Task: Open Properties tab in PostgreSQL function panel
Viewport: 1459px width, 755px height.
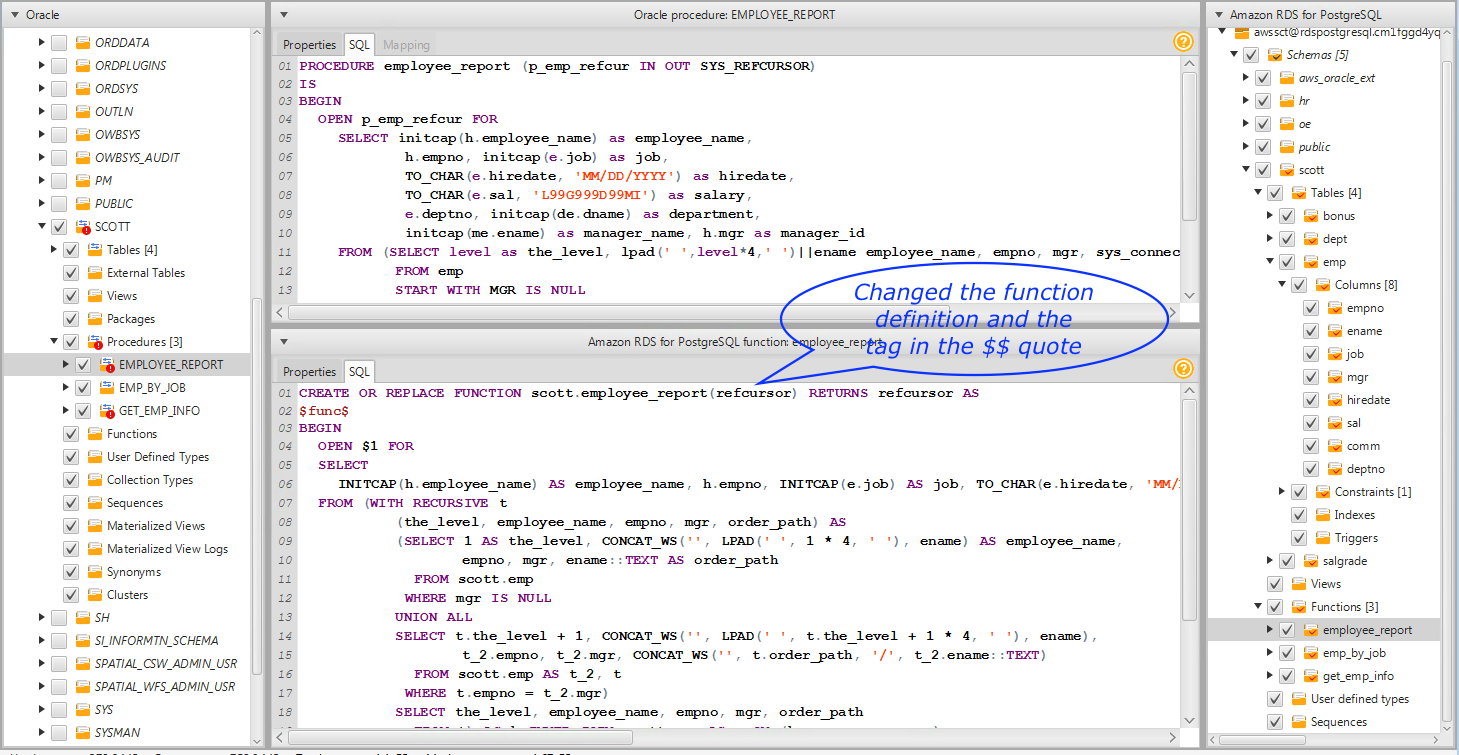Action: coord(309,372)
